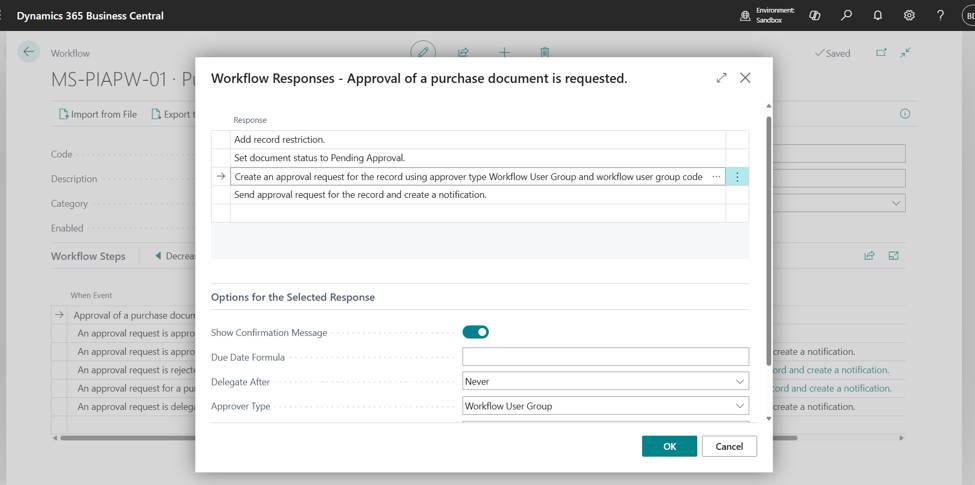Open row options for the selected response

(737, 177)
